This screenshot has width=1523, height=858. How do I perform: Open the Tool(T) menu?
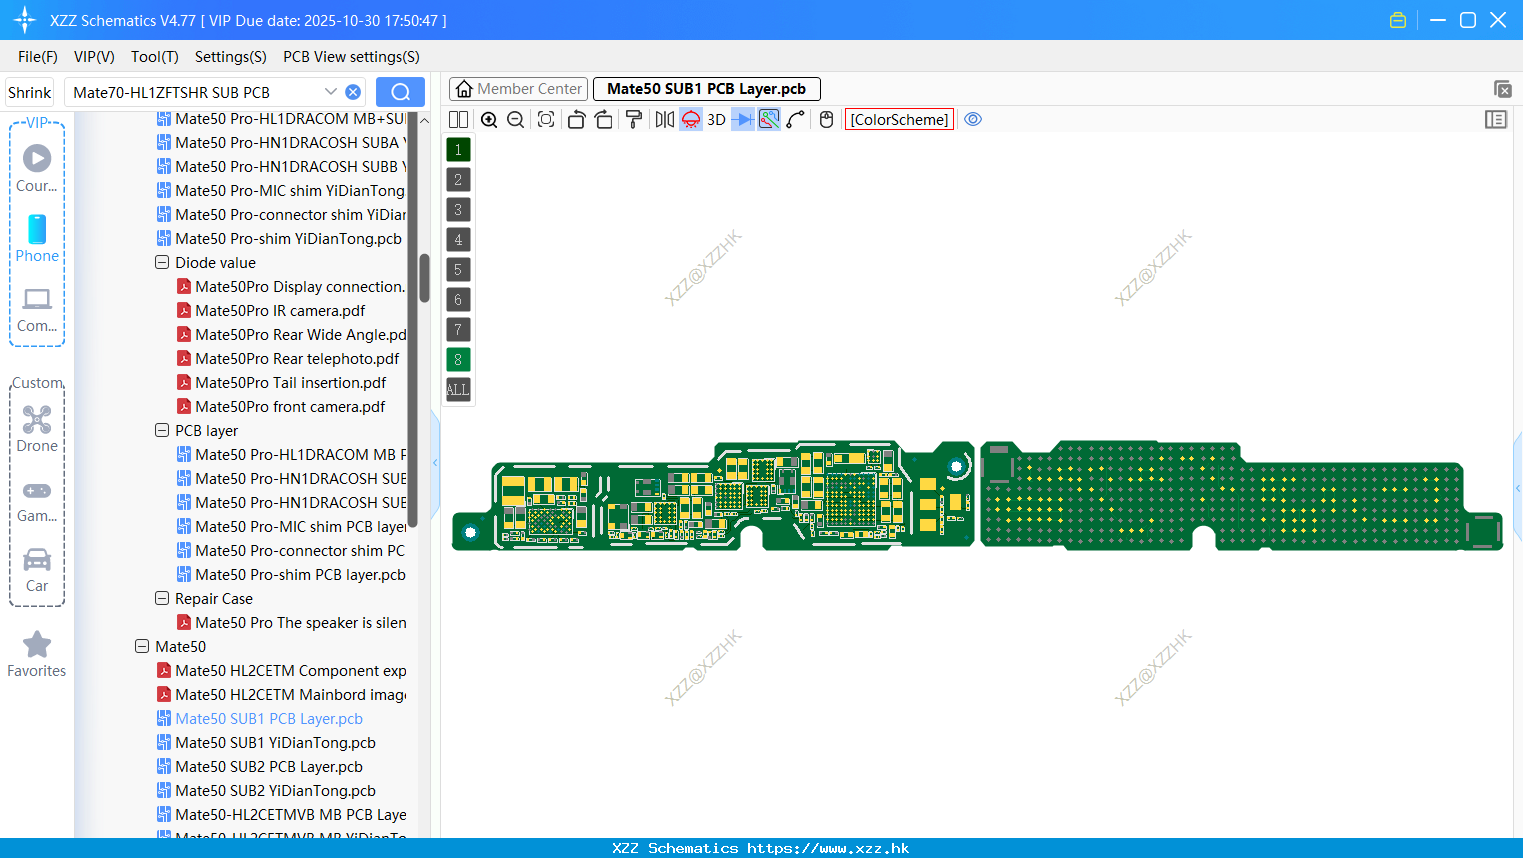[155, 57]
